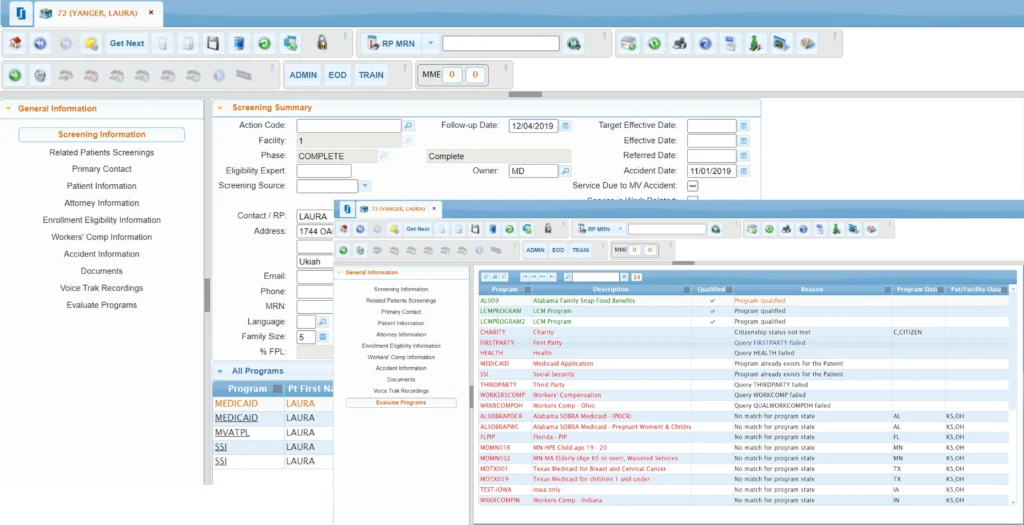Viewport: 1024px width, 525px height.
Task: Open the MVATPL program link
Action: 230,432
